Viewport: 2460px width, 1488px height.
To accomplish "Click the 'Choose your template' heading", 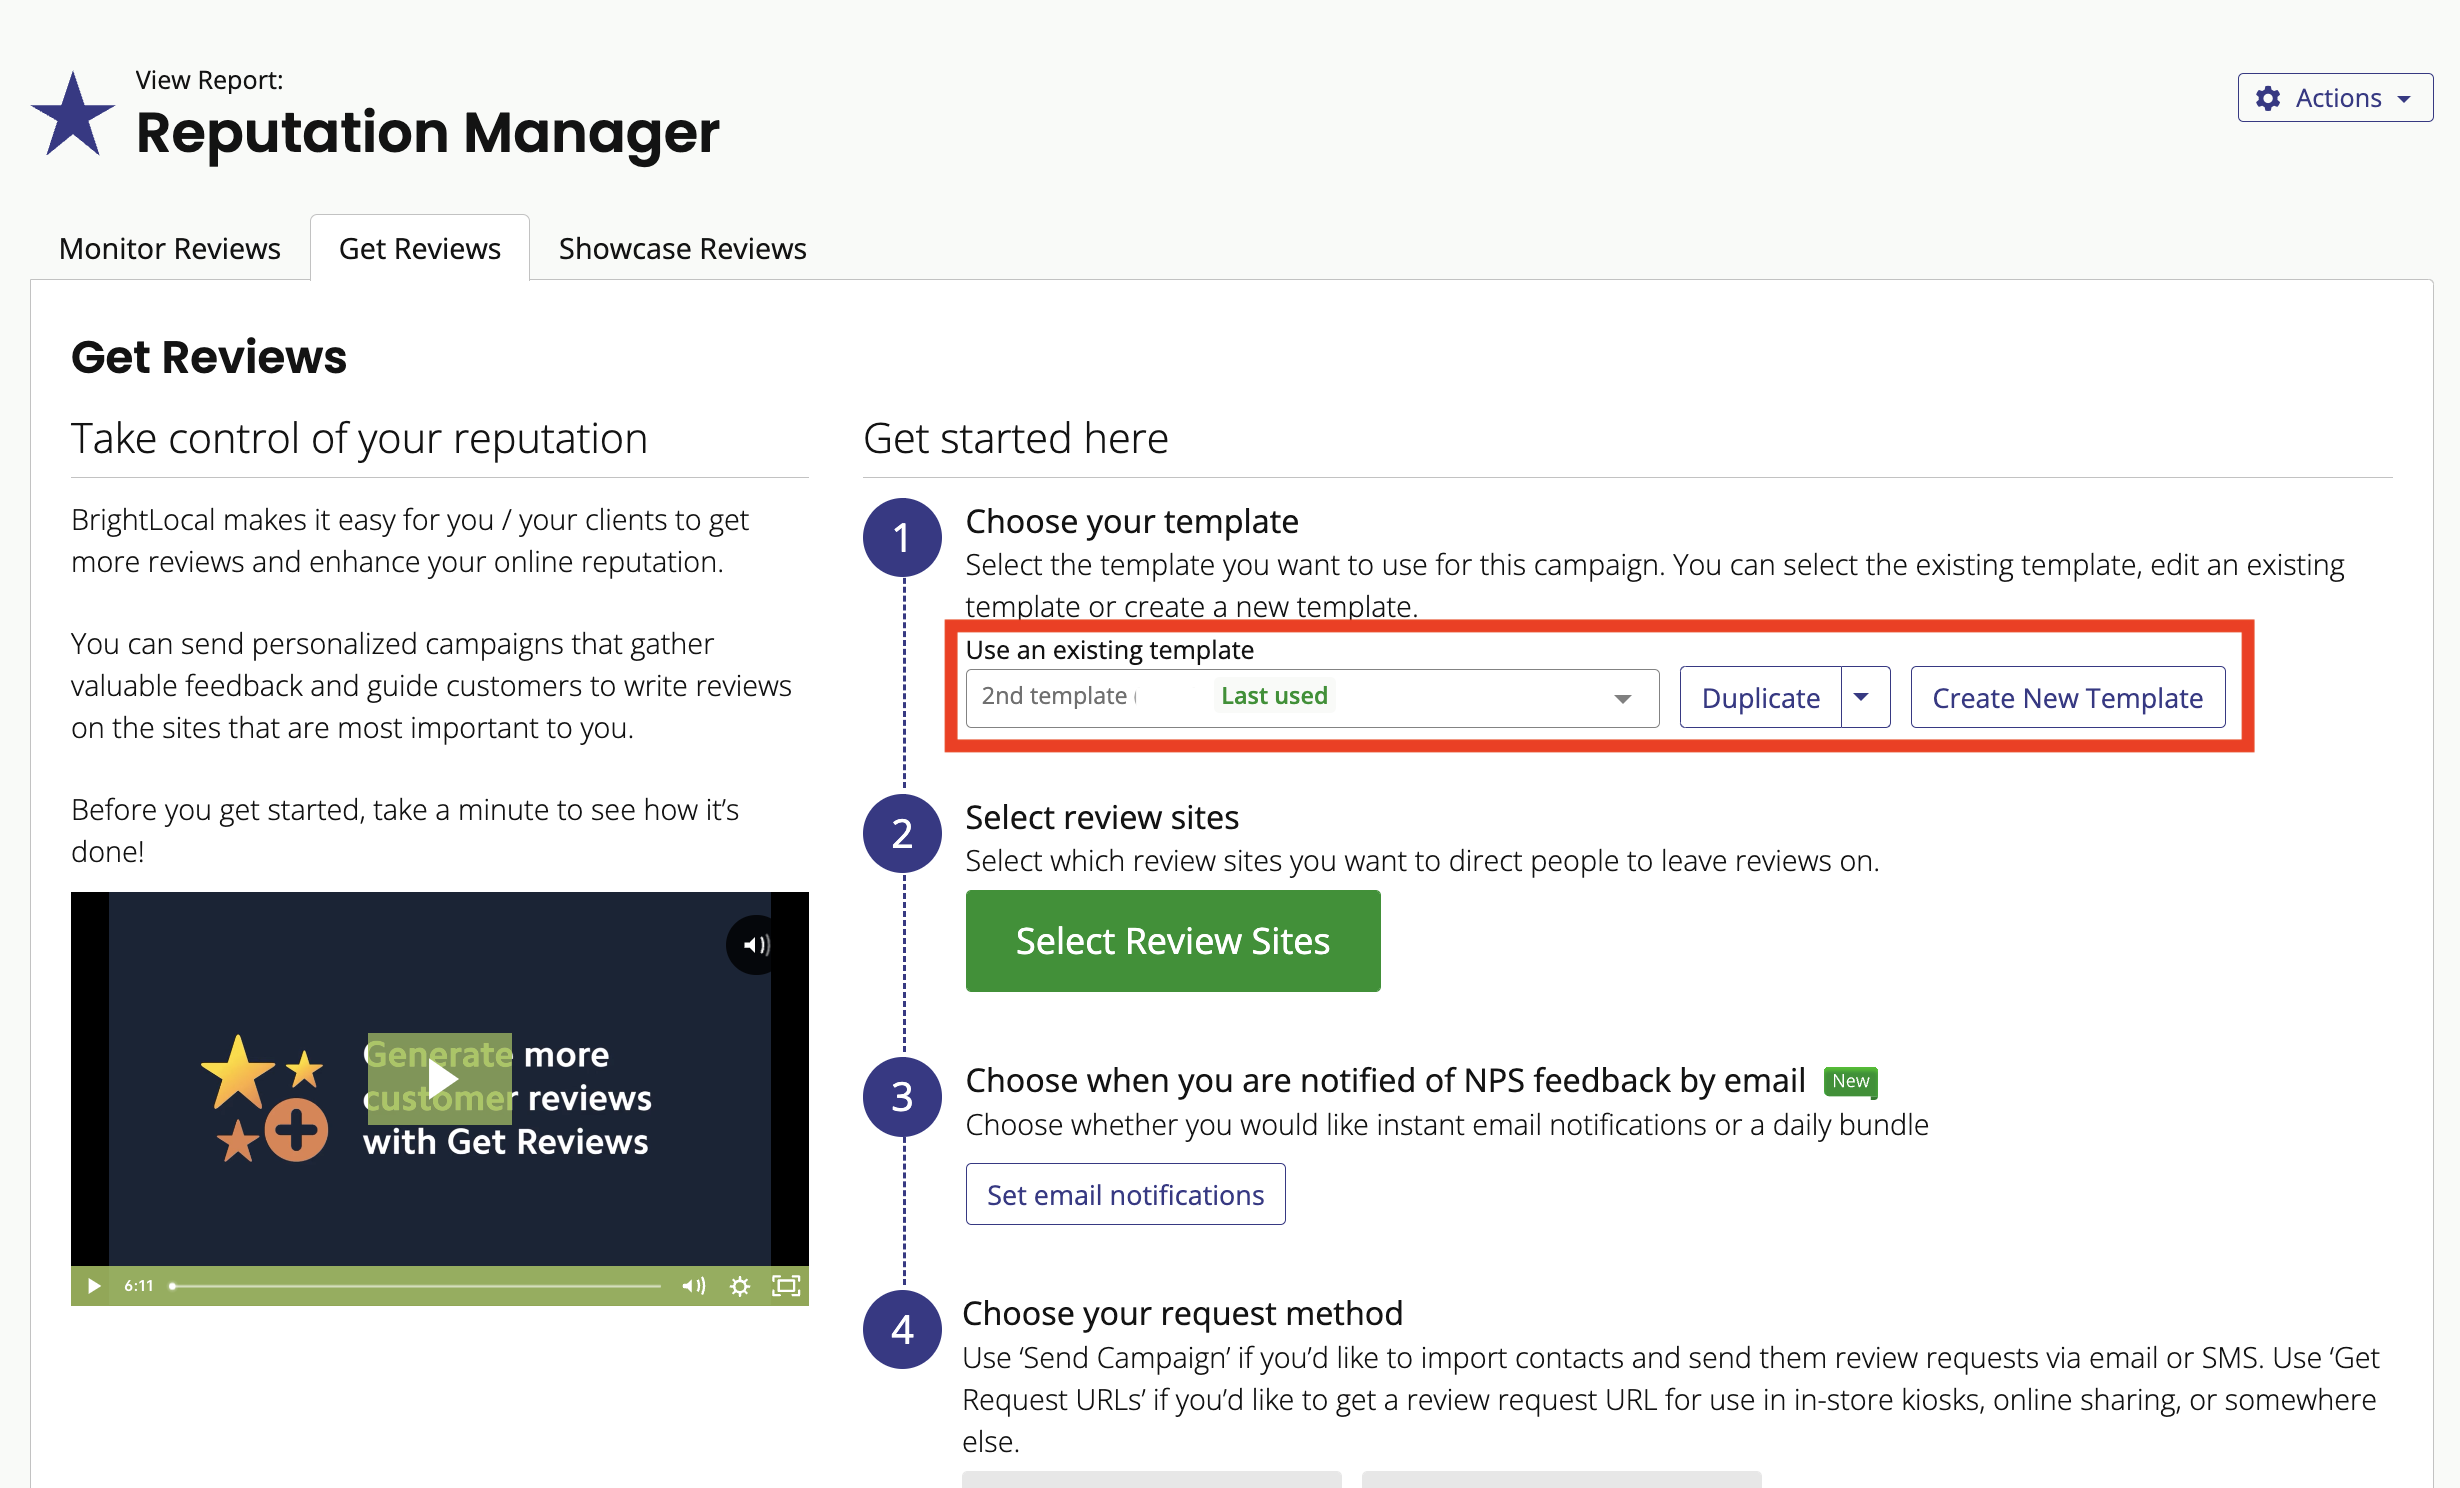I will (1132, 521).
